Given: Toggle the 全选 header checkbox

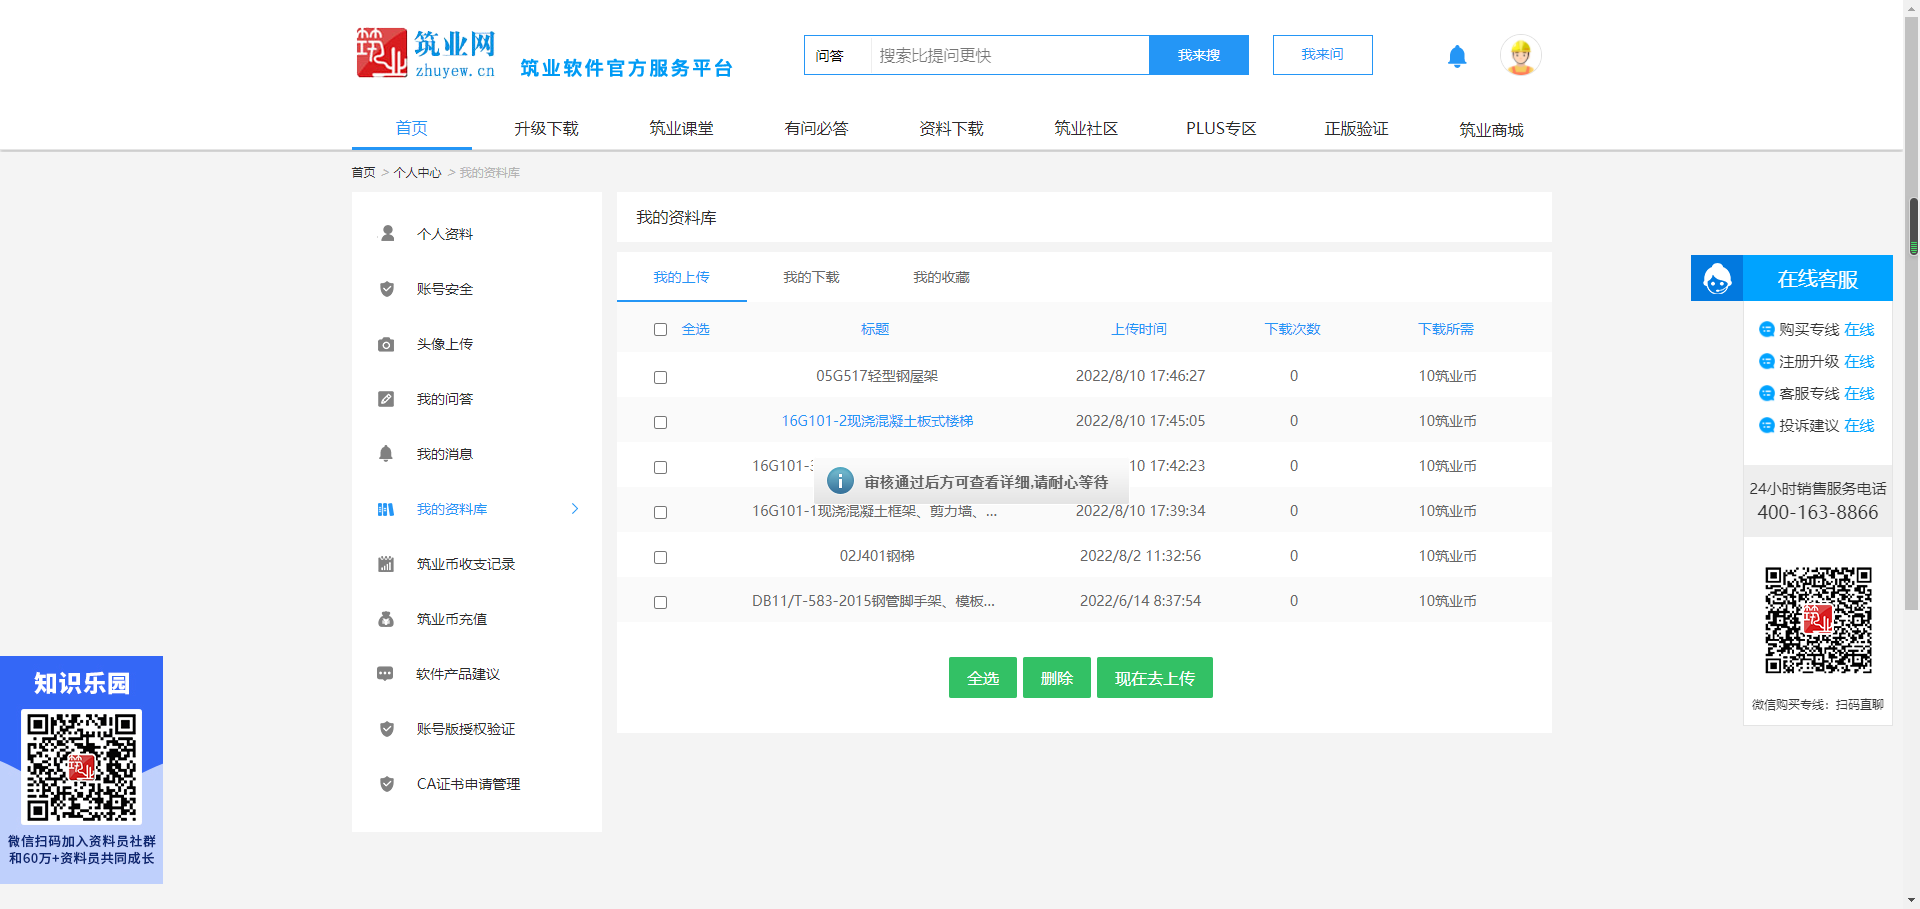Looking at the screenshot, I should click(660, 329).
